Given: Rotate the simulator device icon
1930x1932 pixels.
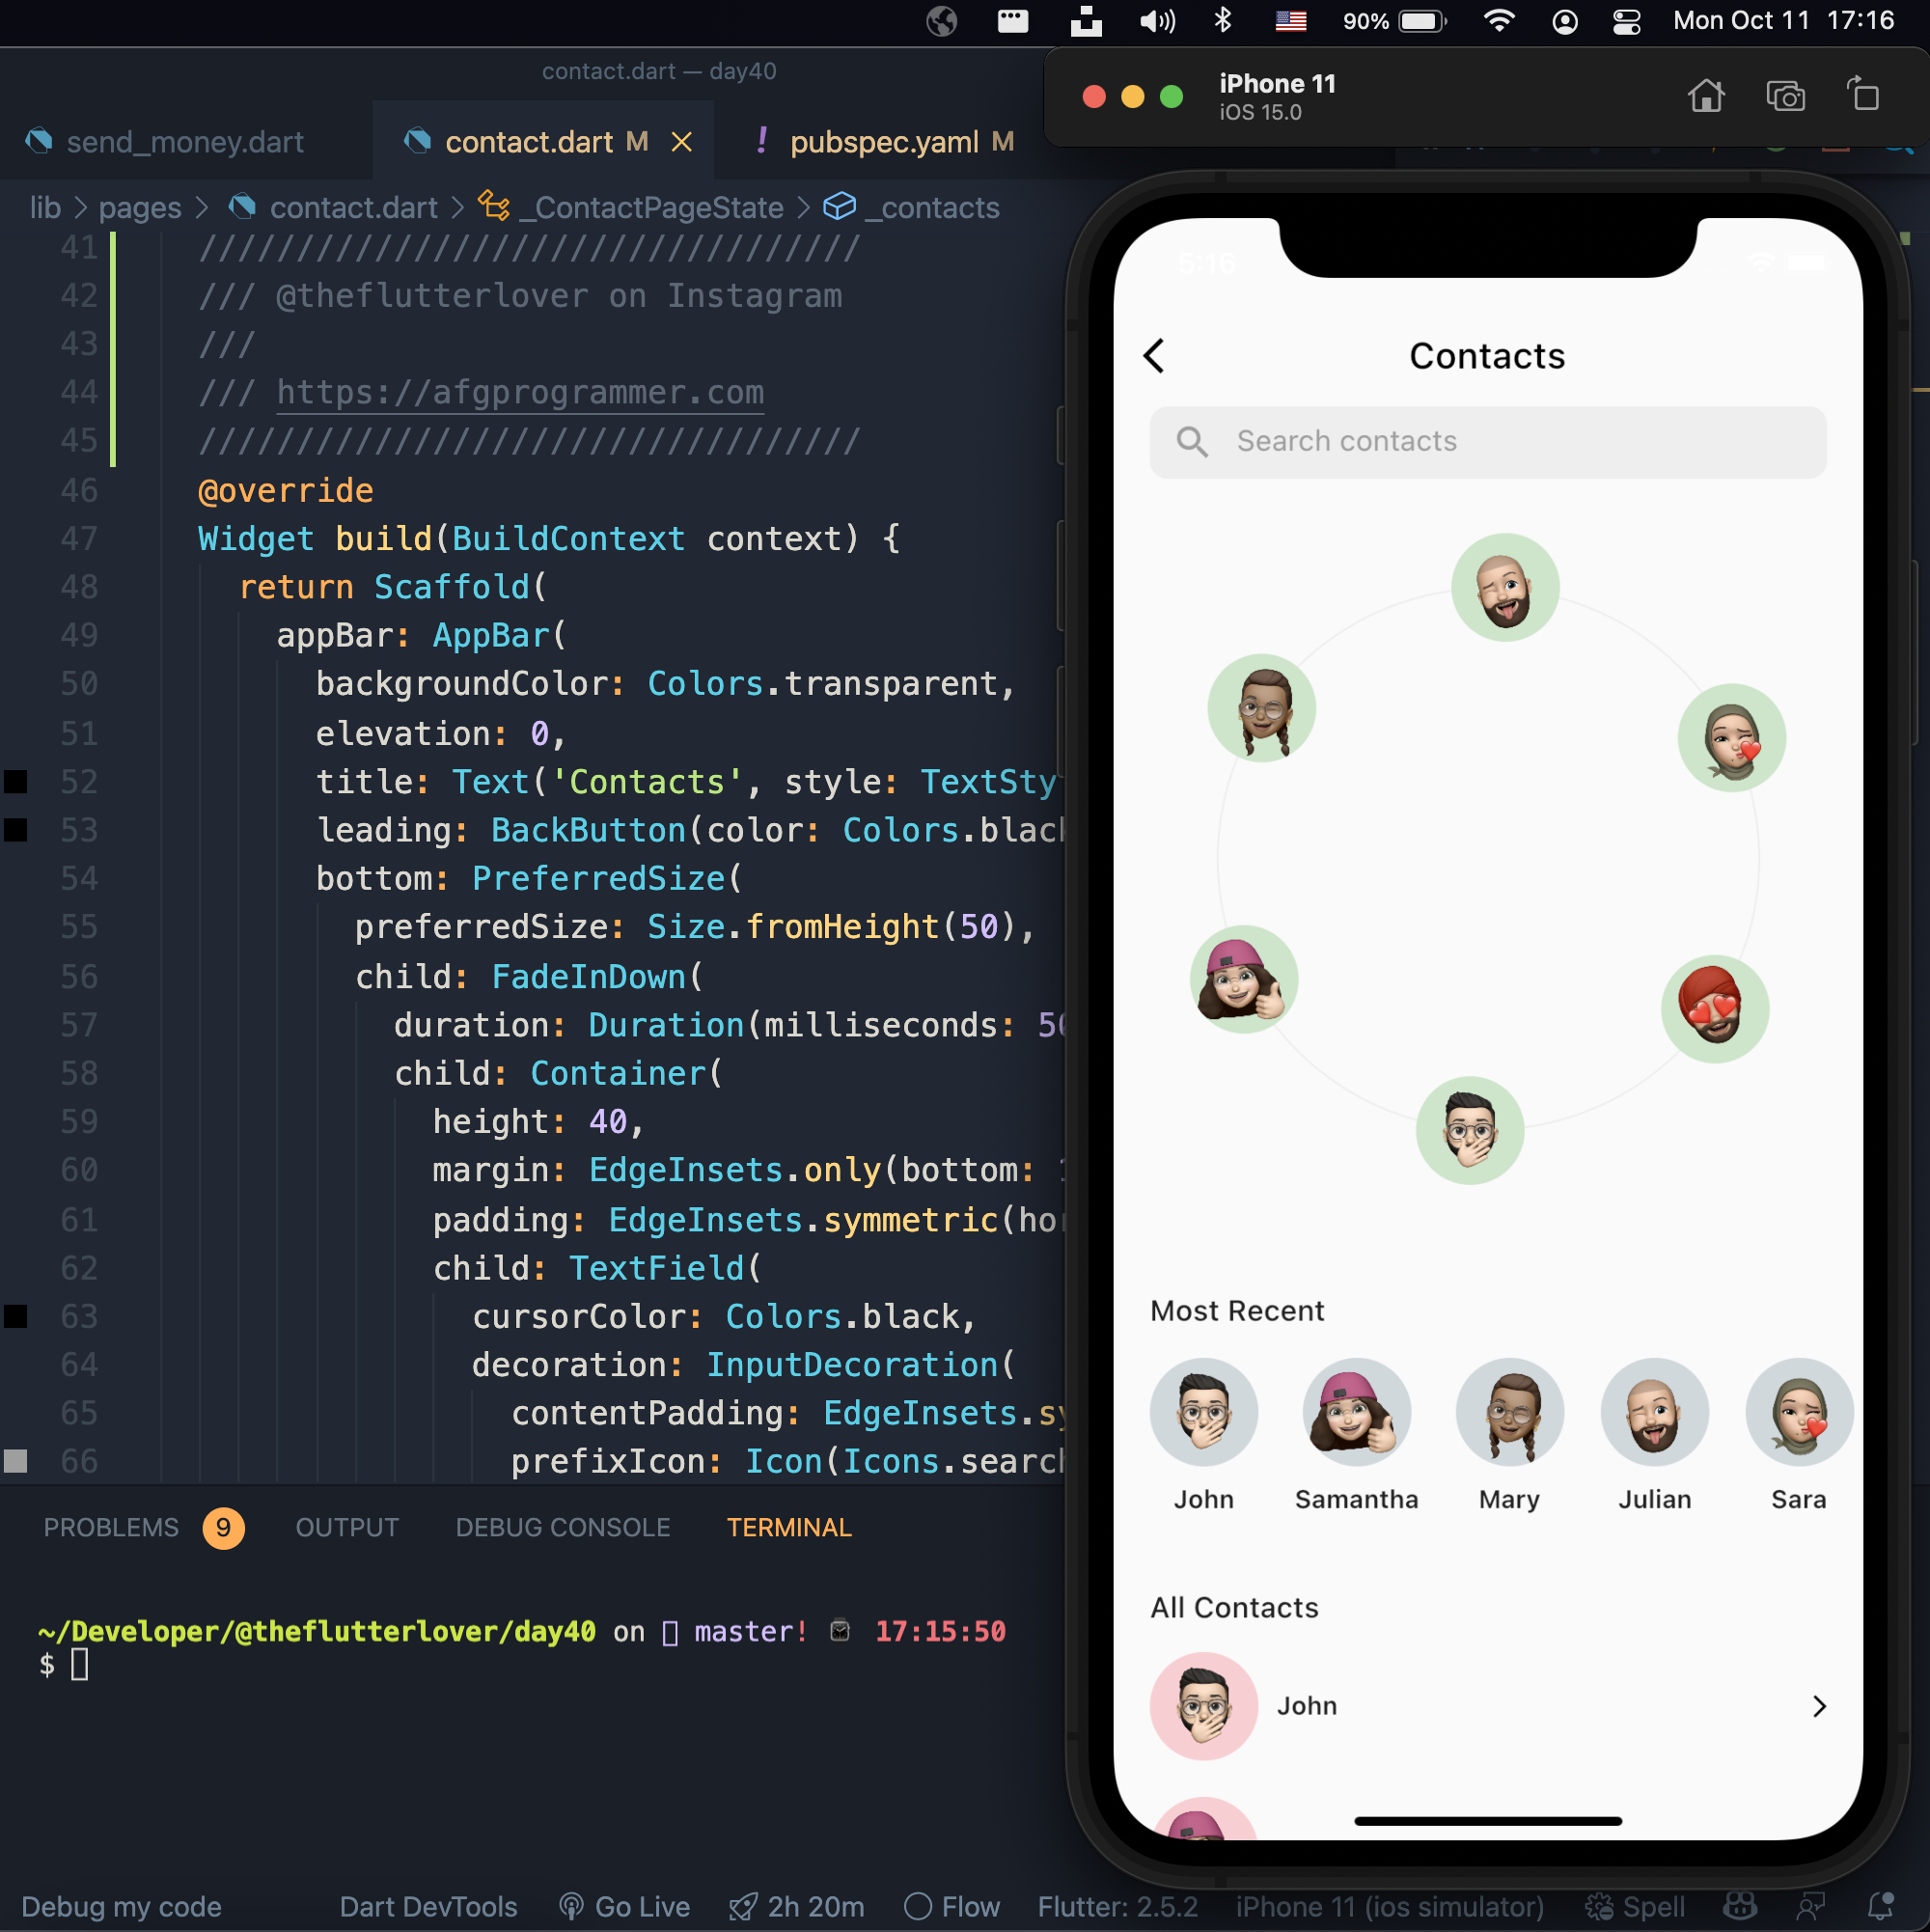Looking at the screenshot, I should point(1862,96).
